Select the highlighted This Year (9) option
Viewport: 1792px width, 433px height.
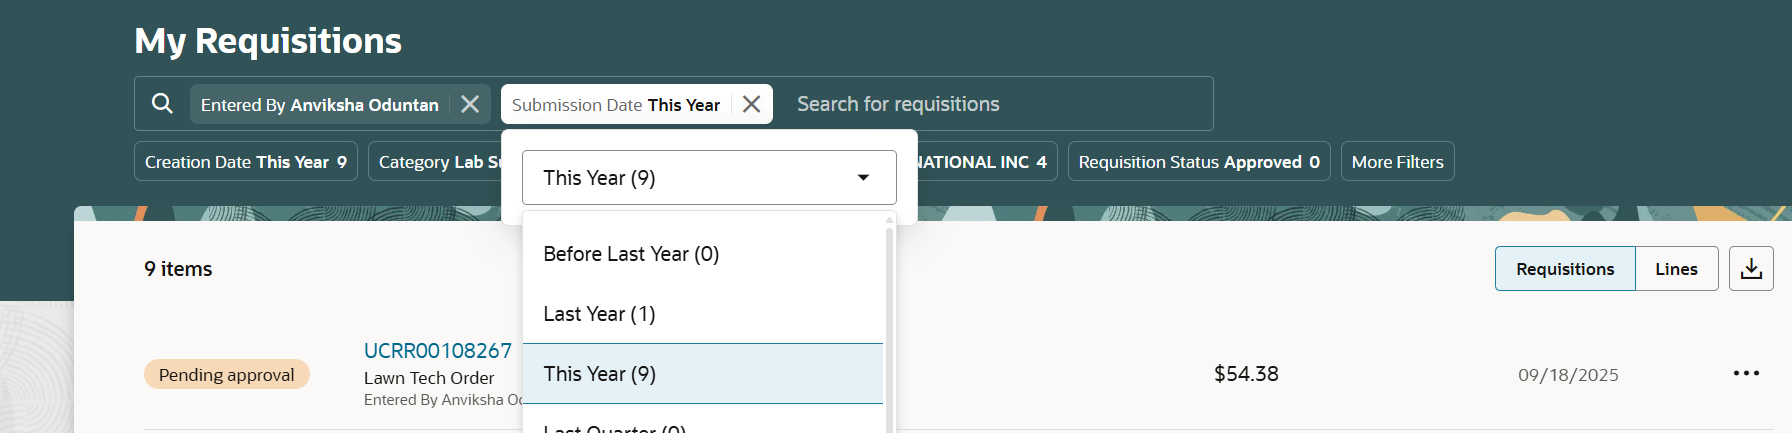pos(600,374)
